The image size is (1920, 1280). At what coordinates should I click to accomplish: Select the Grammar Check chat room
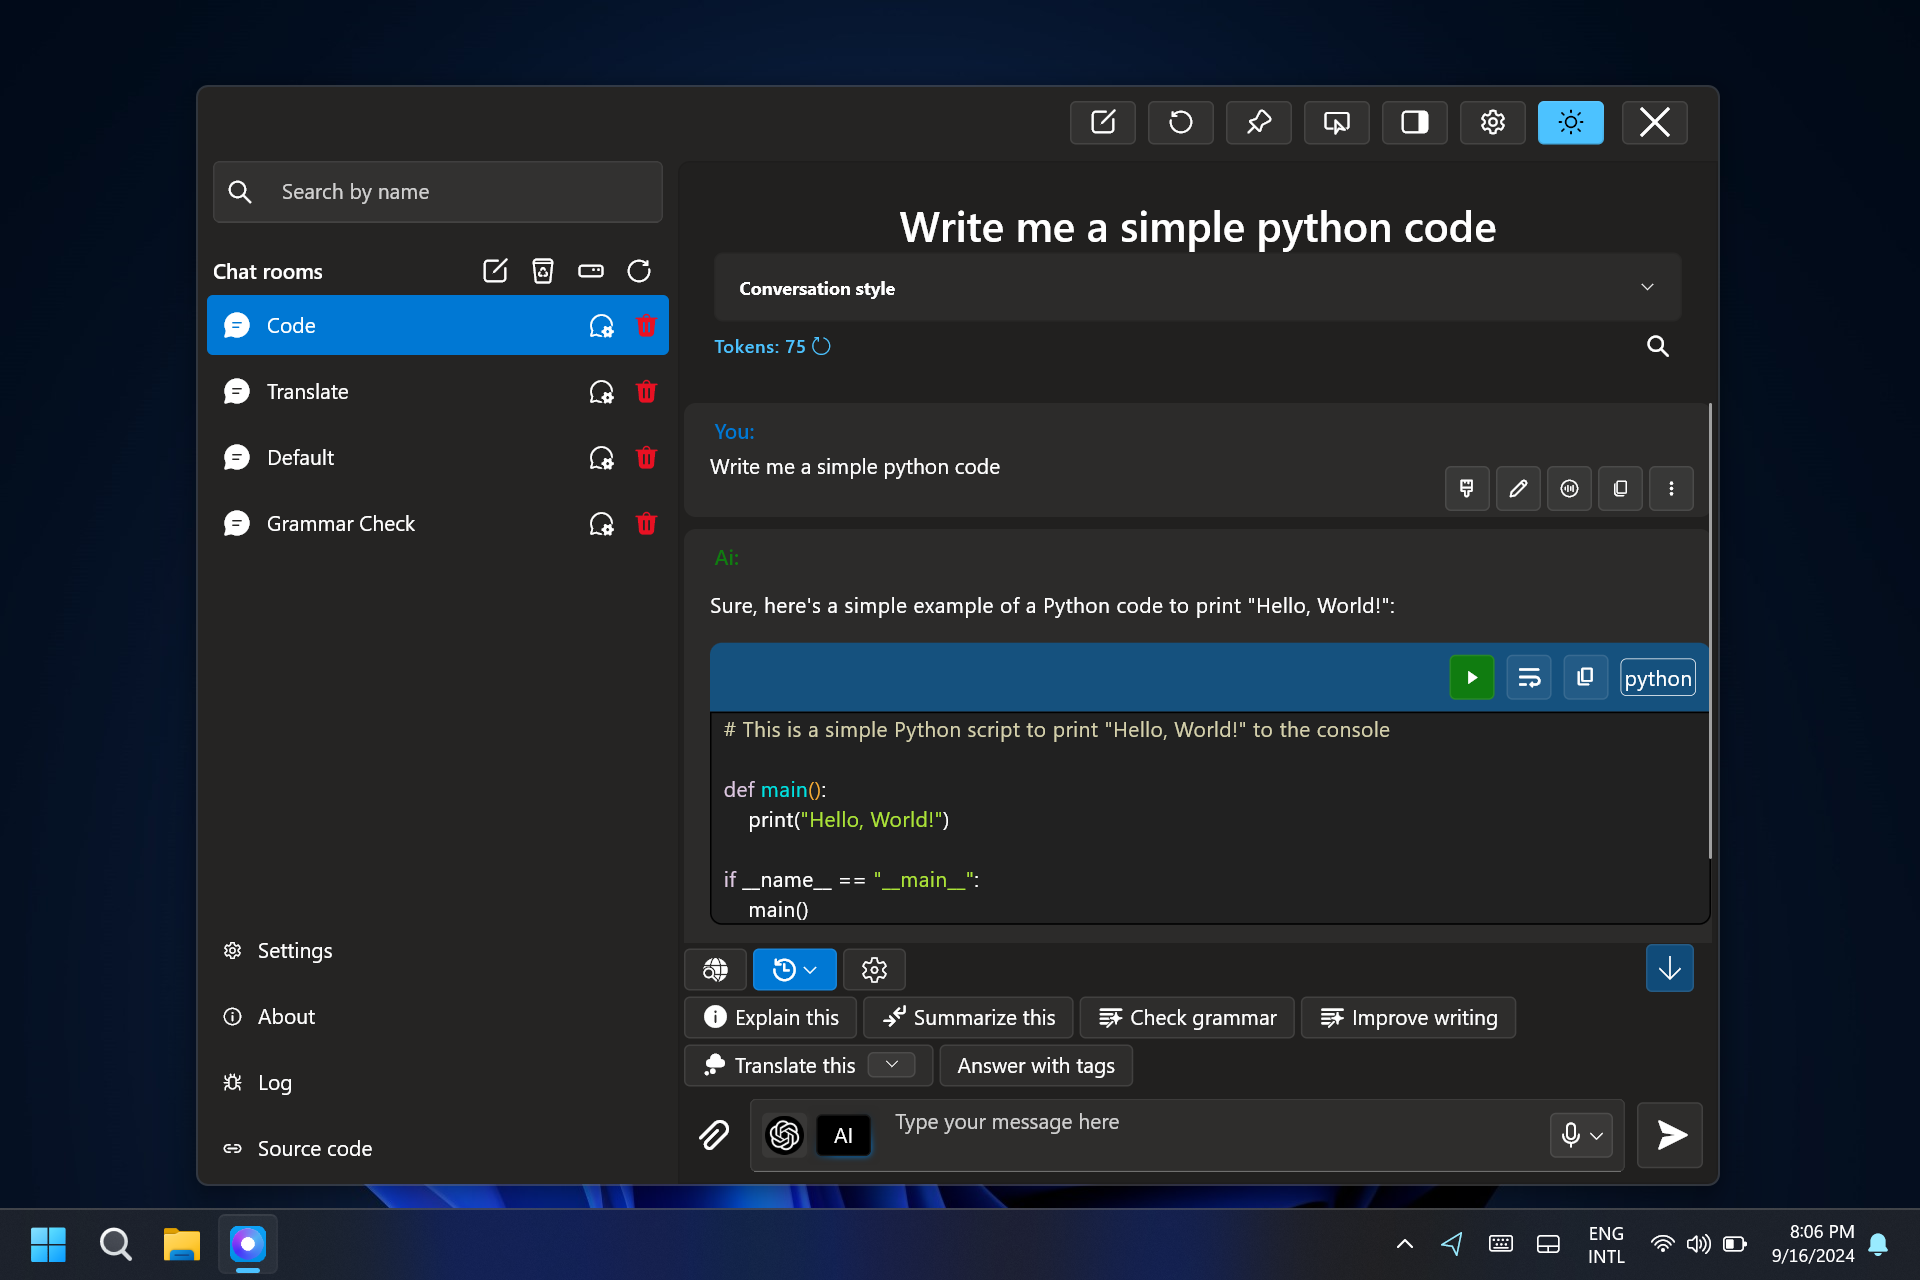(x=340, y=524)
